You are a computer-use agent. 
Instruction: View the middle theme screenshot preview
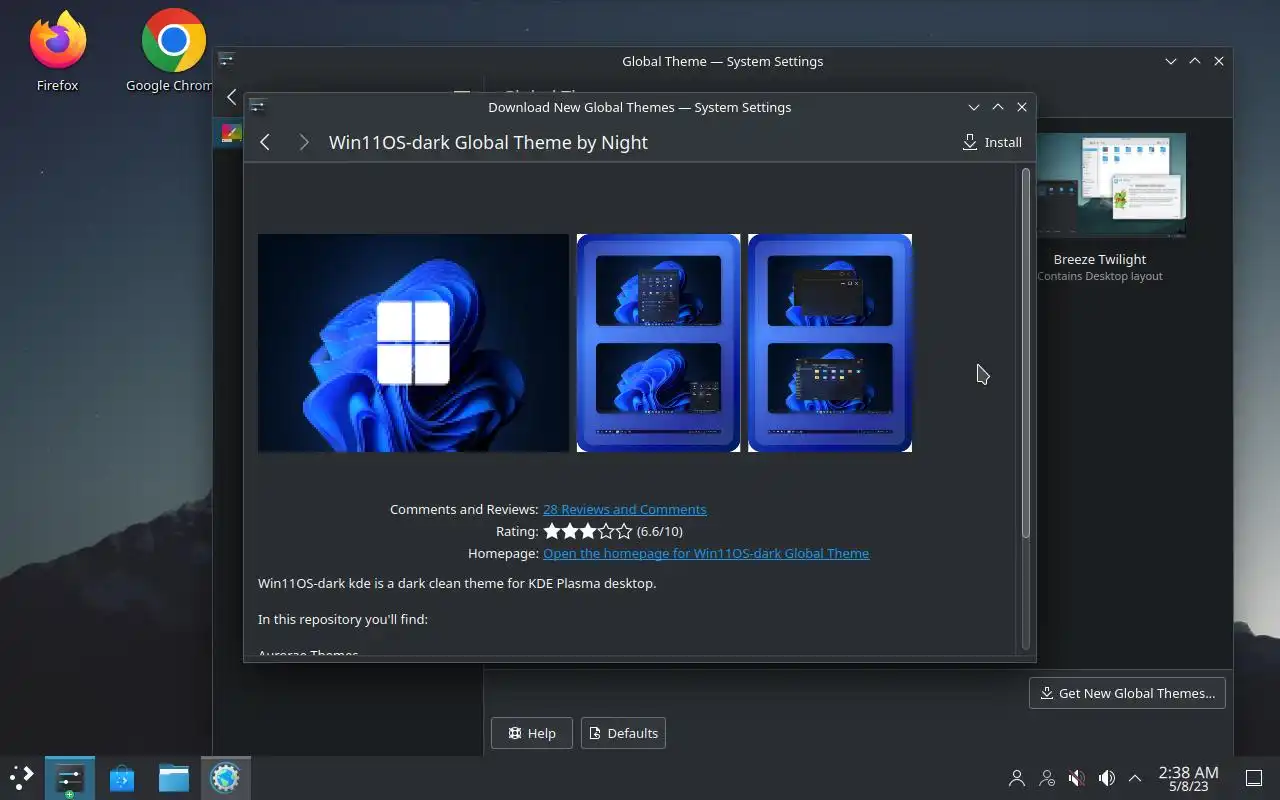(659, 343)
